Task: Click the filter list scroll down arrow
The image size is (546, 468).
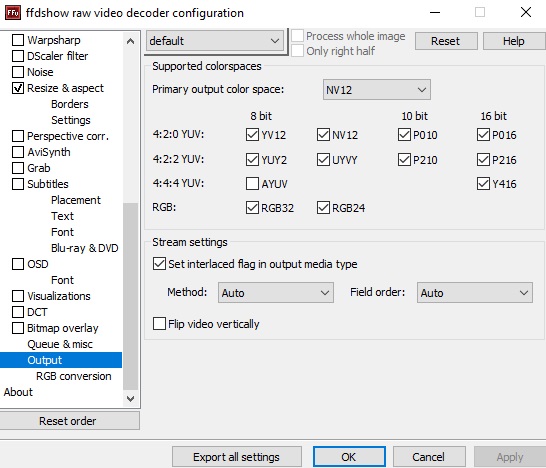Action: pos(131,398)
